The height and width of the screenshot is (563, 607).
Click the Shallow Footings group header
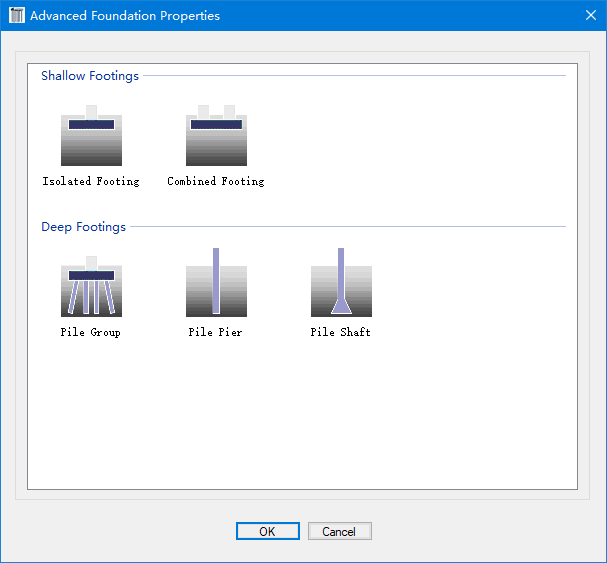click(x=90, y=76)
